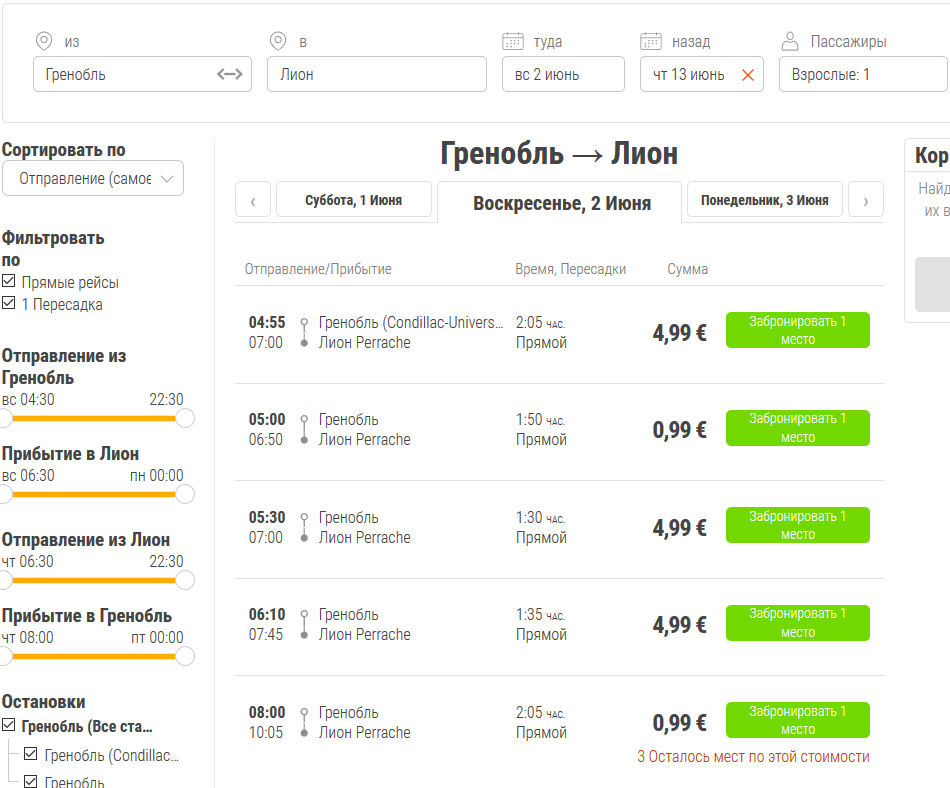Switch to 'Понедельник, 3 Июня' tab
This screenshot has width=950, height=788.
(x=764, y=200)
